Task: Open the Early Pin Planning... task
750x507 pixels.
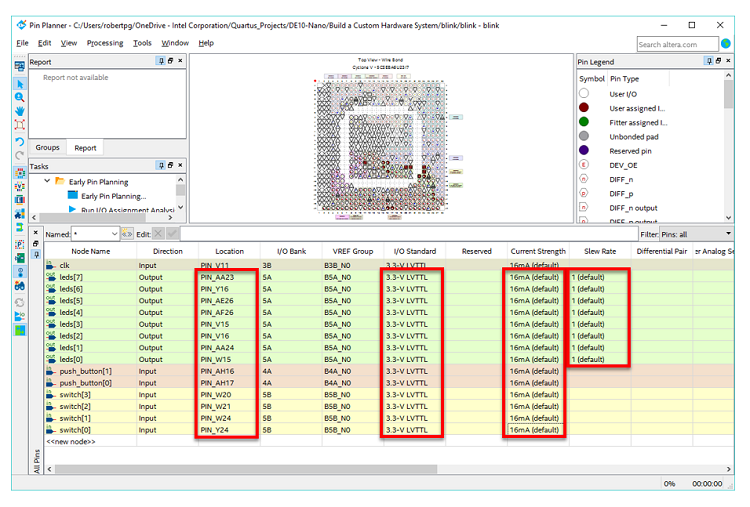Action: (x=113, y=196)
